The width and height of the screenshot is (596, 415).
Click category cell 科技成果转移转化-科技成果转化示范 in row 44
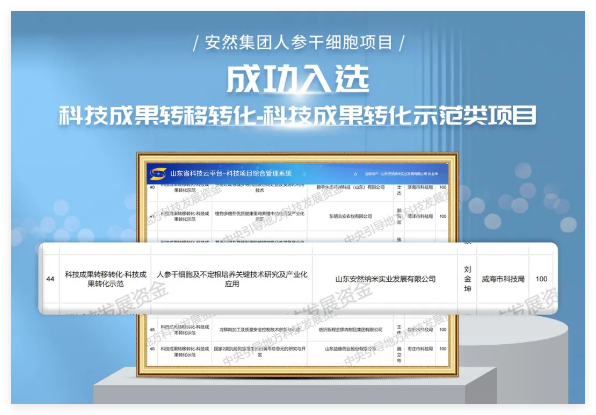point(105,279)
